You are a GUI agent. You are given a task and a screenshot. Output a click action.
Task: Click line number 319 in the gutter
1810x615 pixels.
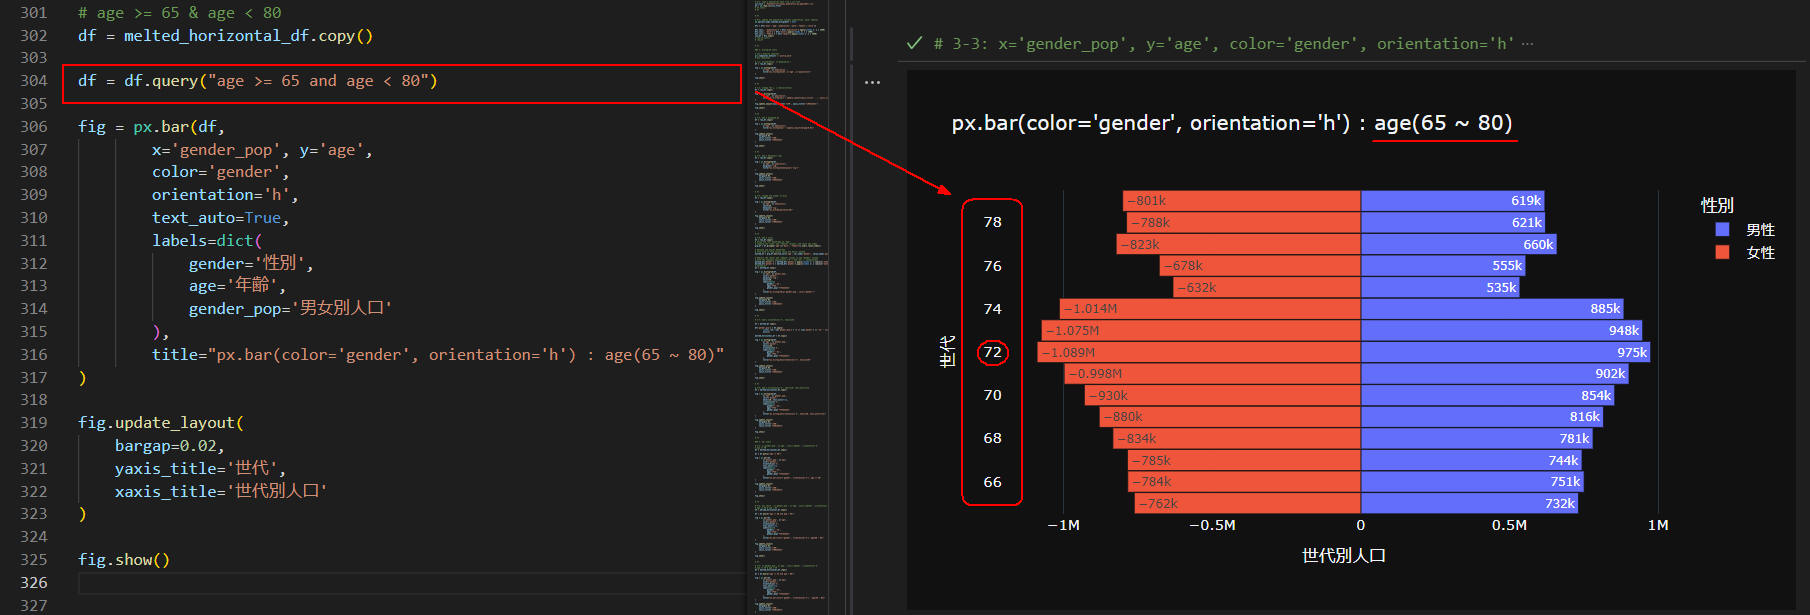coord(34,423)
